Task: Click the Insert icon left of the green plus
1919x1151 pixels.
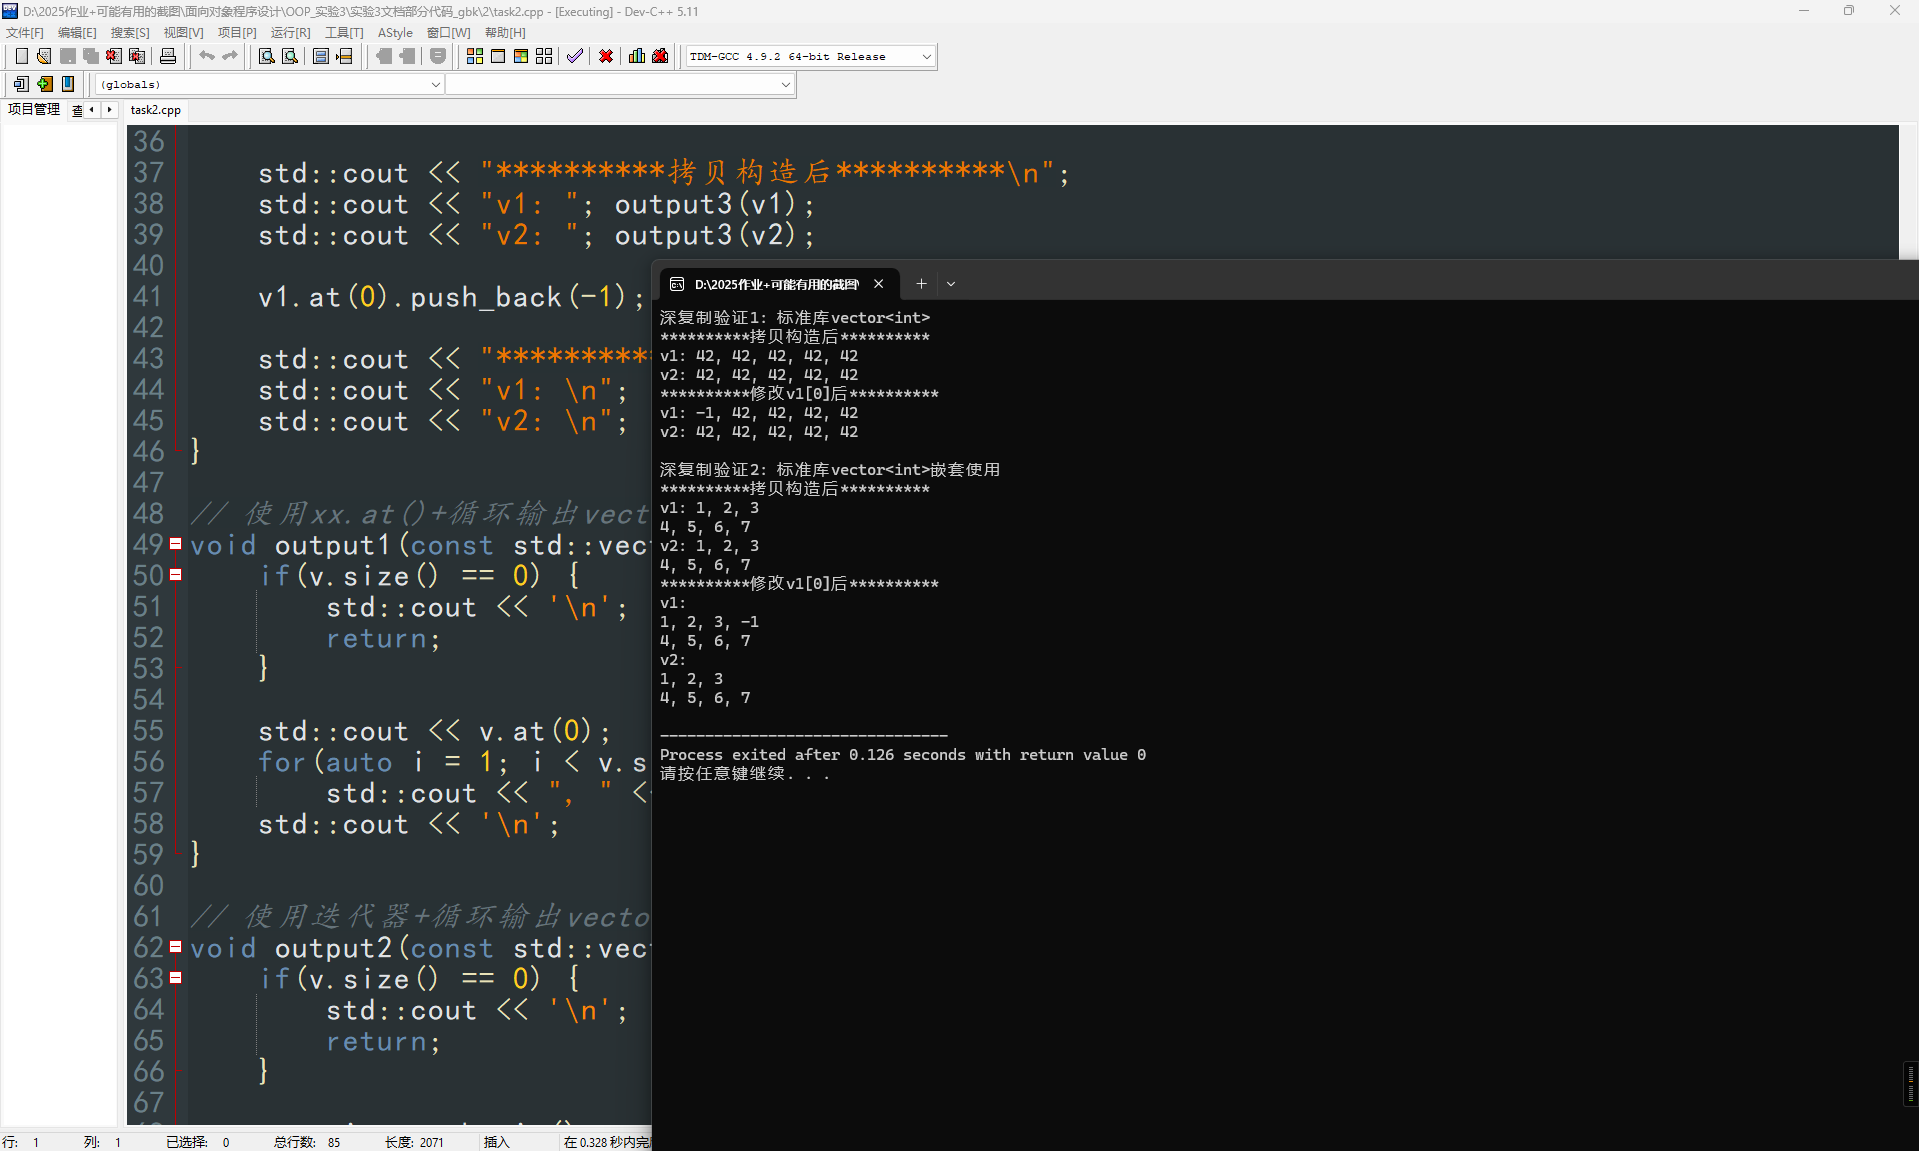Action: 21,84
